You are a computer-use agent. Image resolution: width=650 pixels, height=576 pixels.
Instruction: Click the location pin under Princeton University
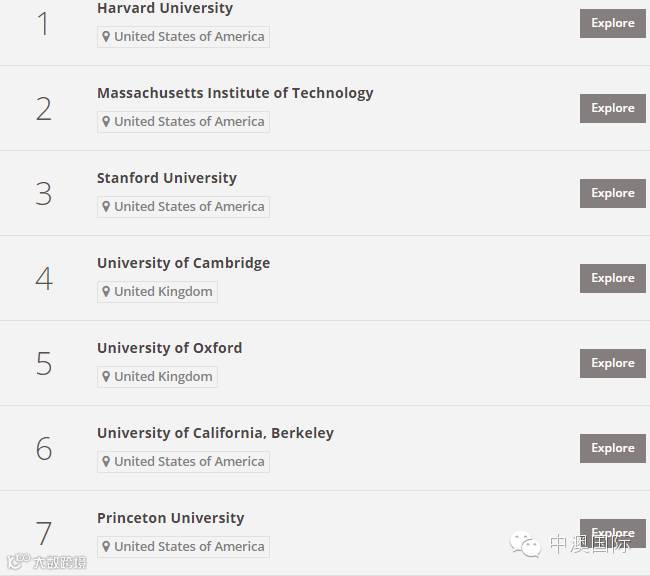click(x=106, y=547)
